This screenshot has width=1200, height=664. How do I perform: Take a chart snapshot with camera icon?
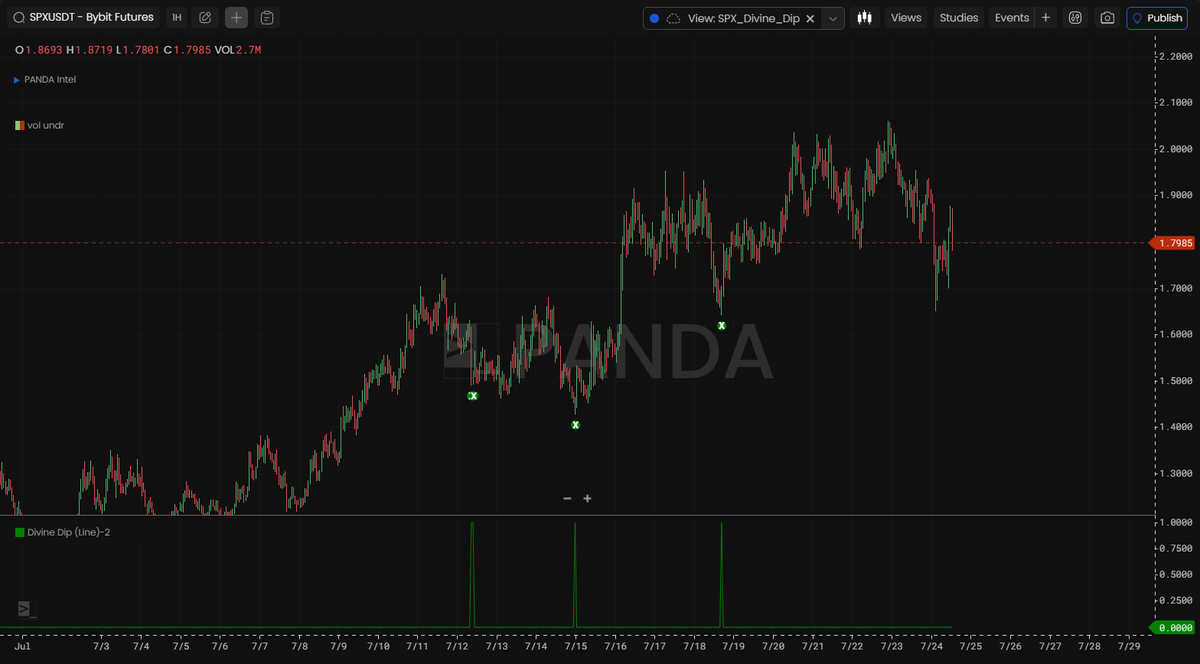(x=1107, y=18)
